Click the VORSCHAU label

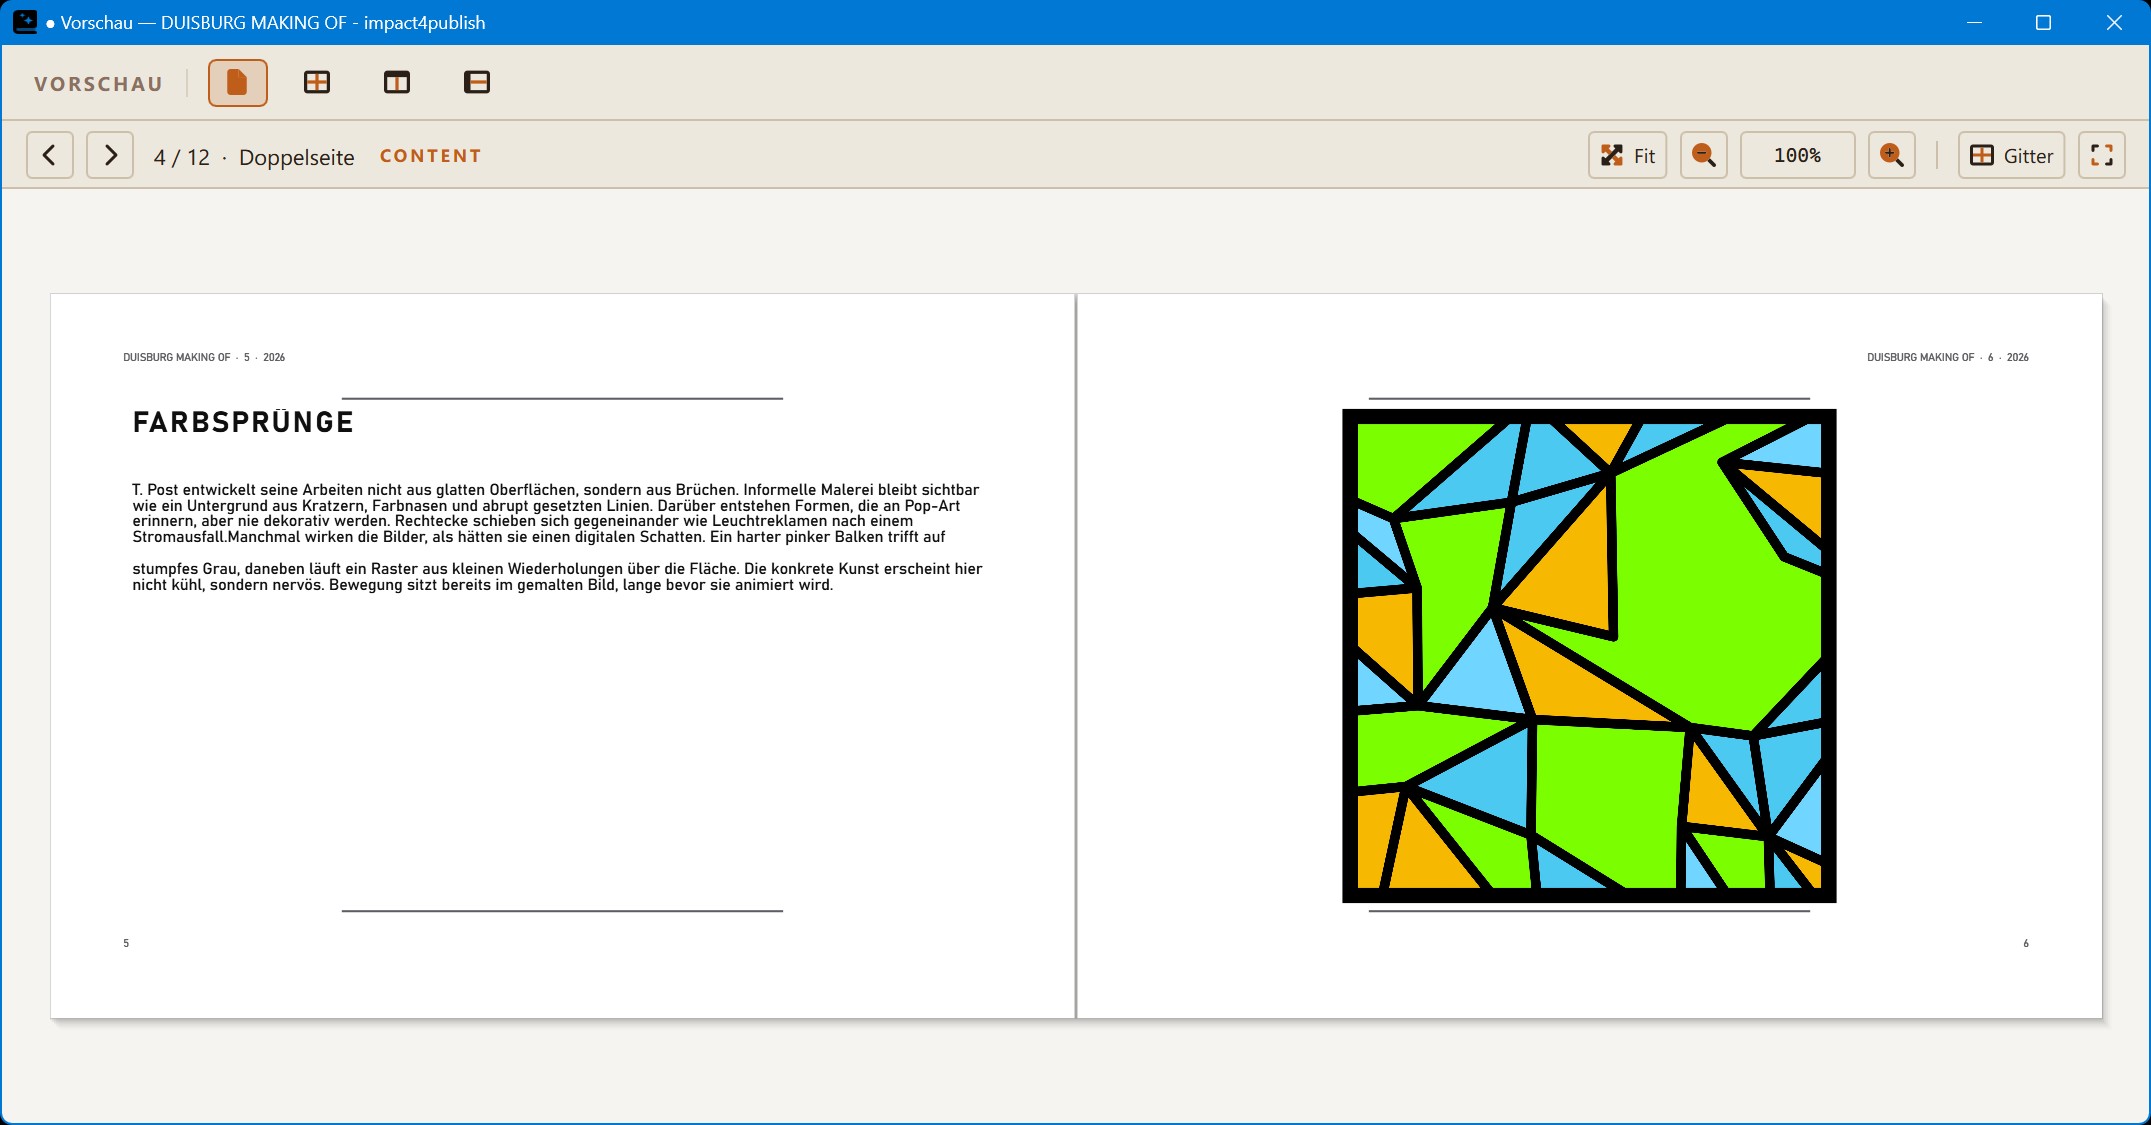pyautogui.click(x=98, y=84)
